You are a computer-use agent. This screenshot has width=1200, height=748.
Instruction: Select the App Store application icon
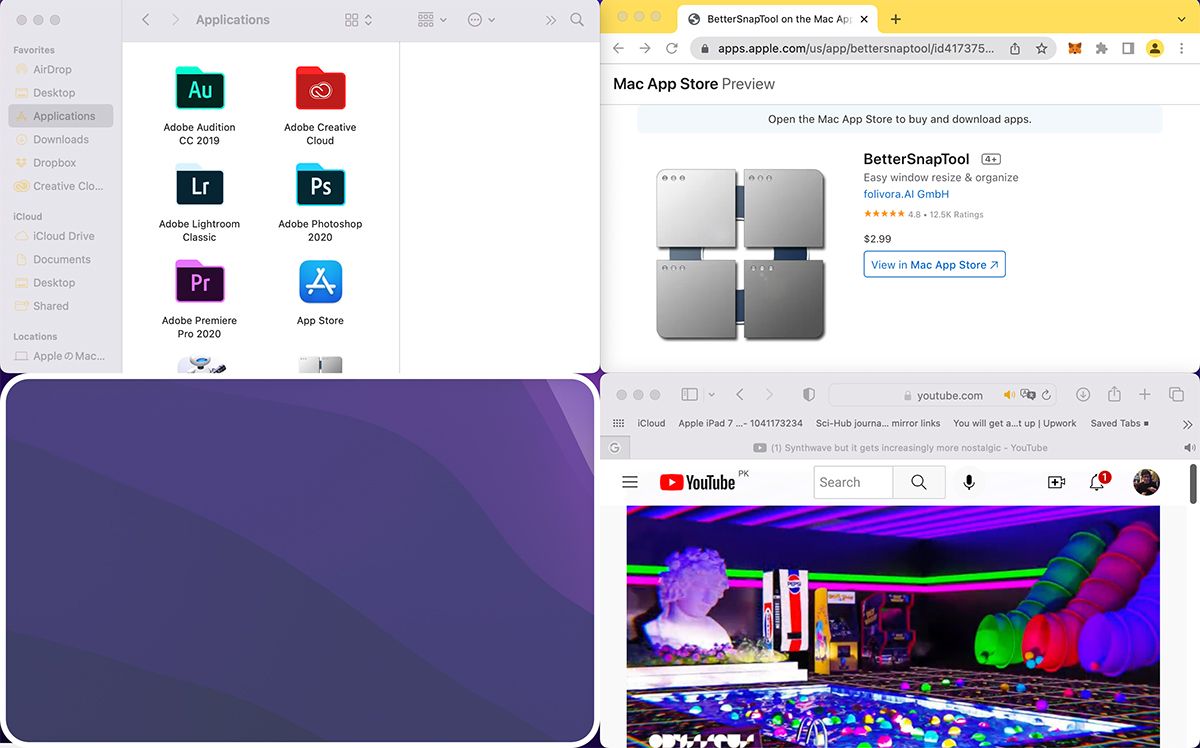click(x=320, y=282)
